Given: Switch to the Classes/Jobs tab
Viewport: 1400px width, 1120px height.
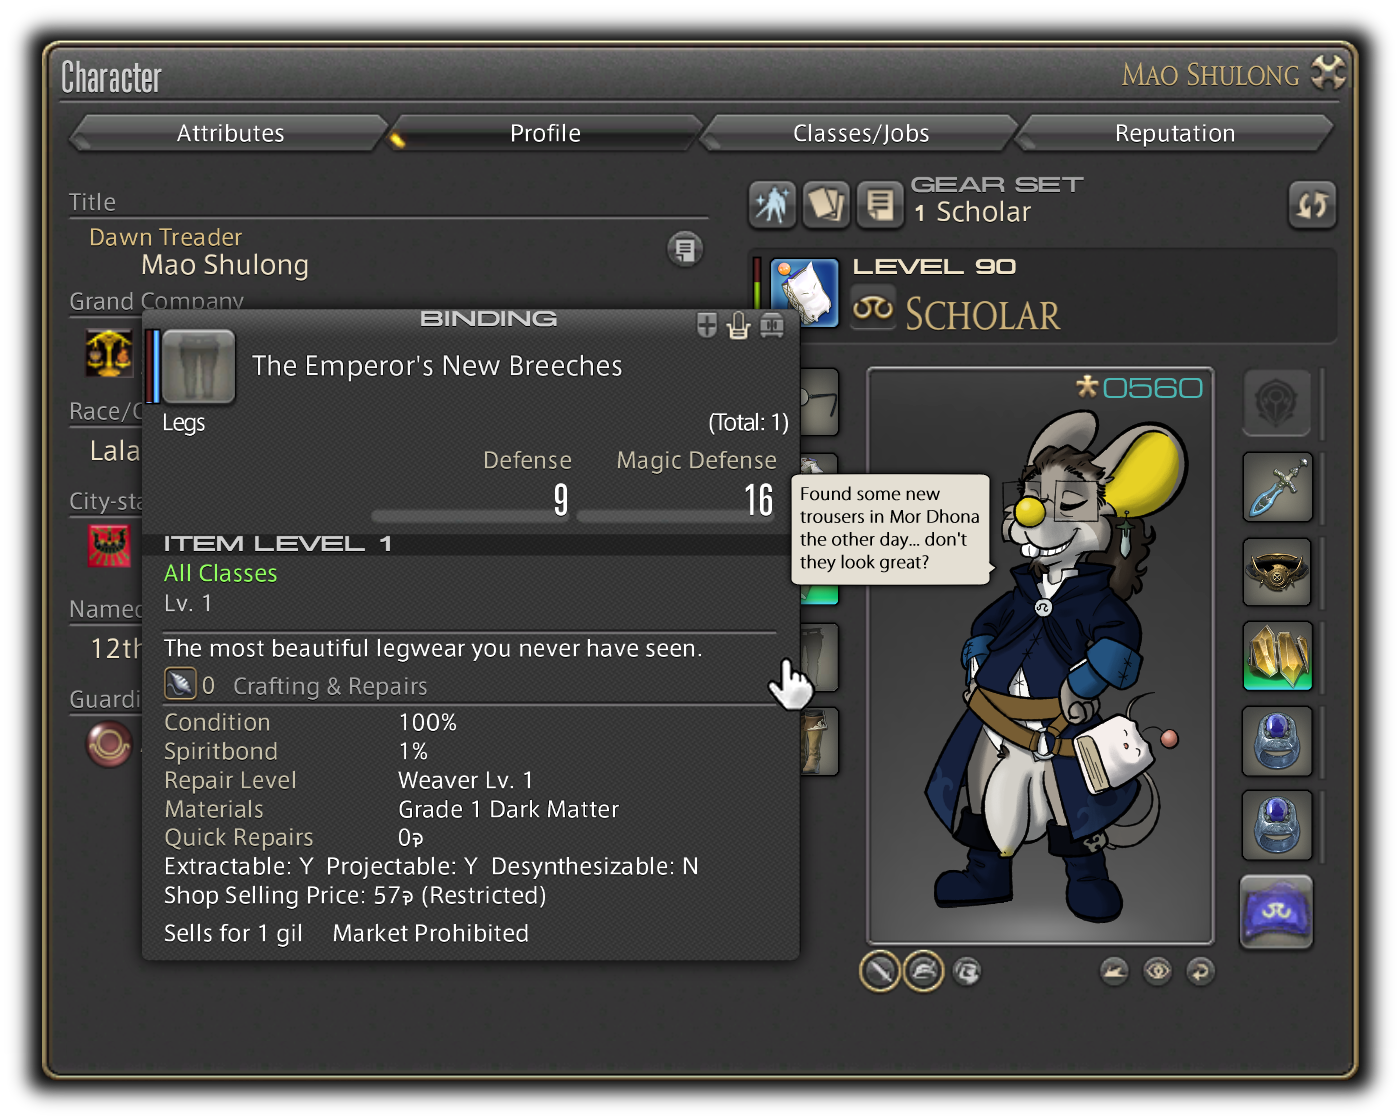Looking at the screenshot, I should pyautogui.click(x=860, y=133).
